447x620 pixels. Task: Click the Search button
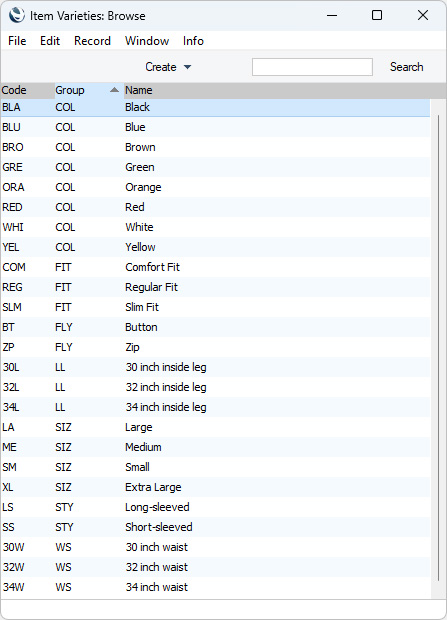406,67
